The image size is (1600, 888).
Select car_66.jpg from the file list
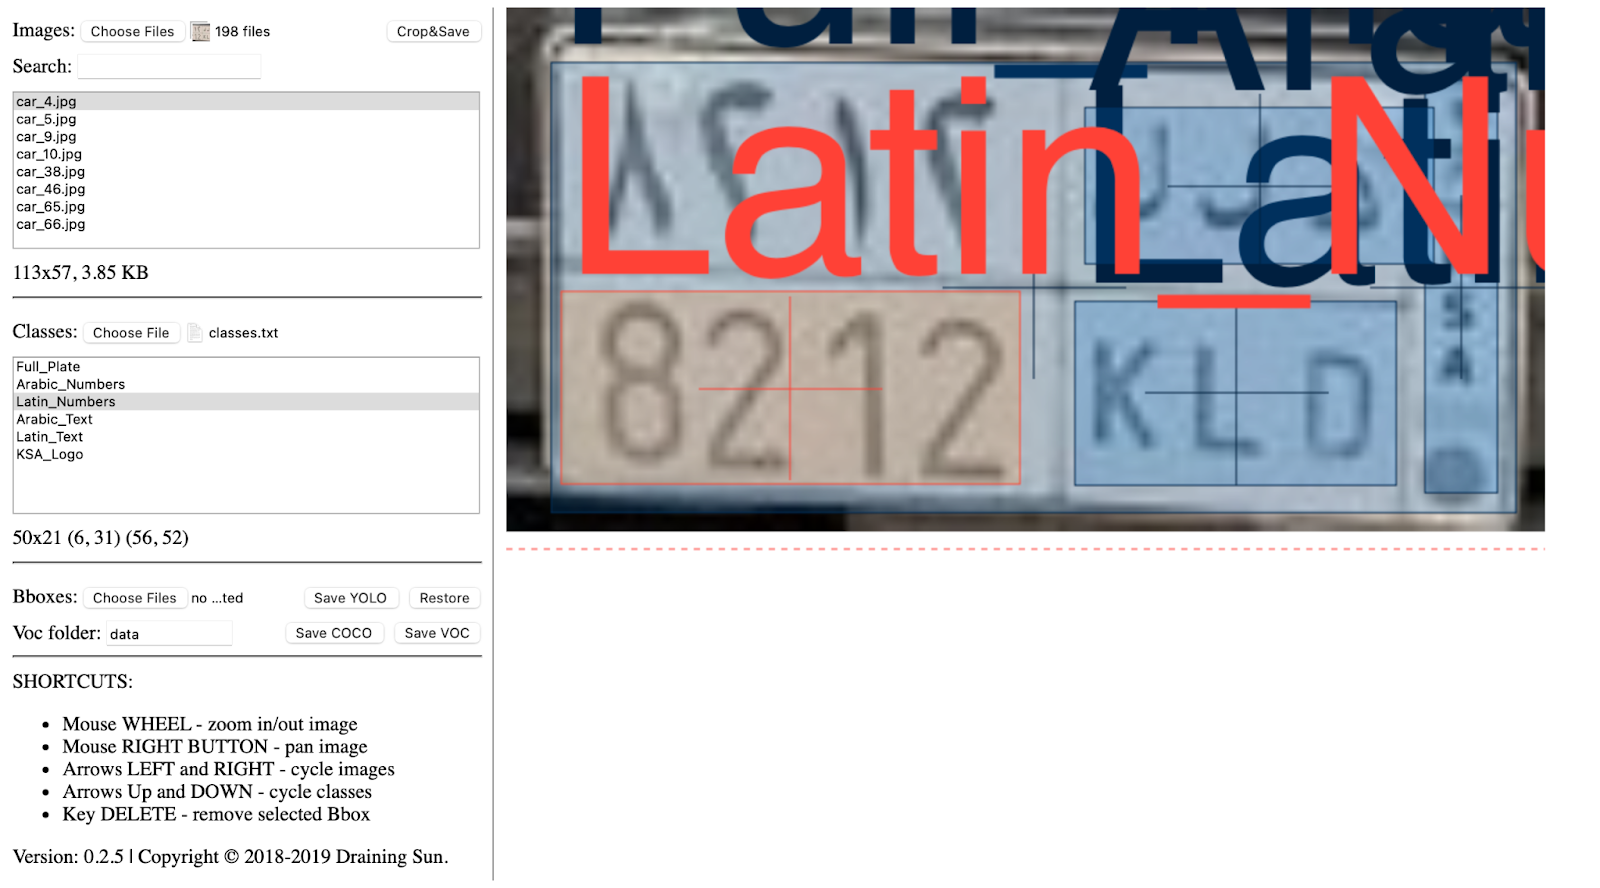click(50, 224)
